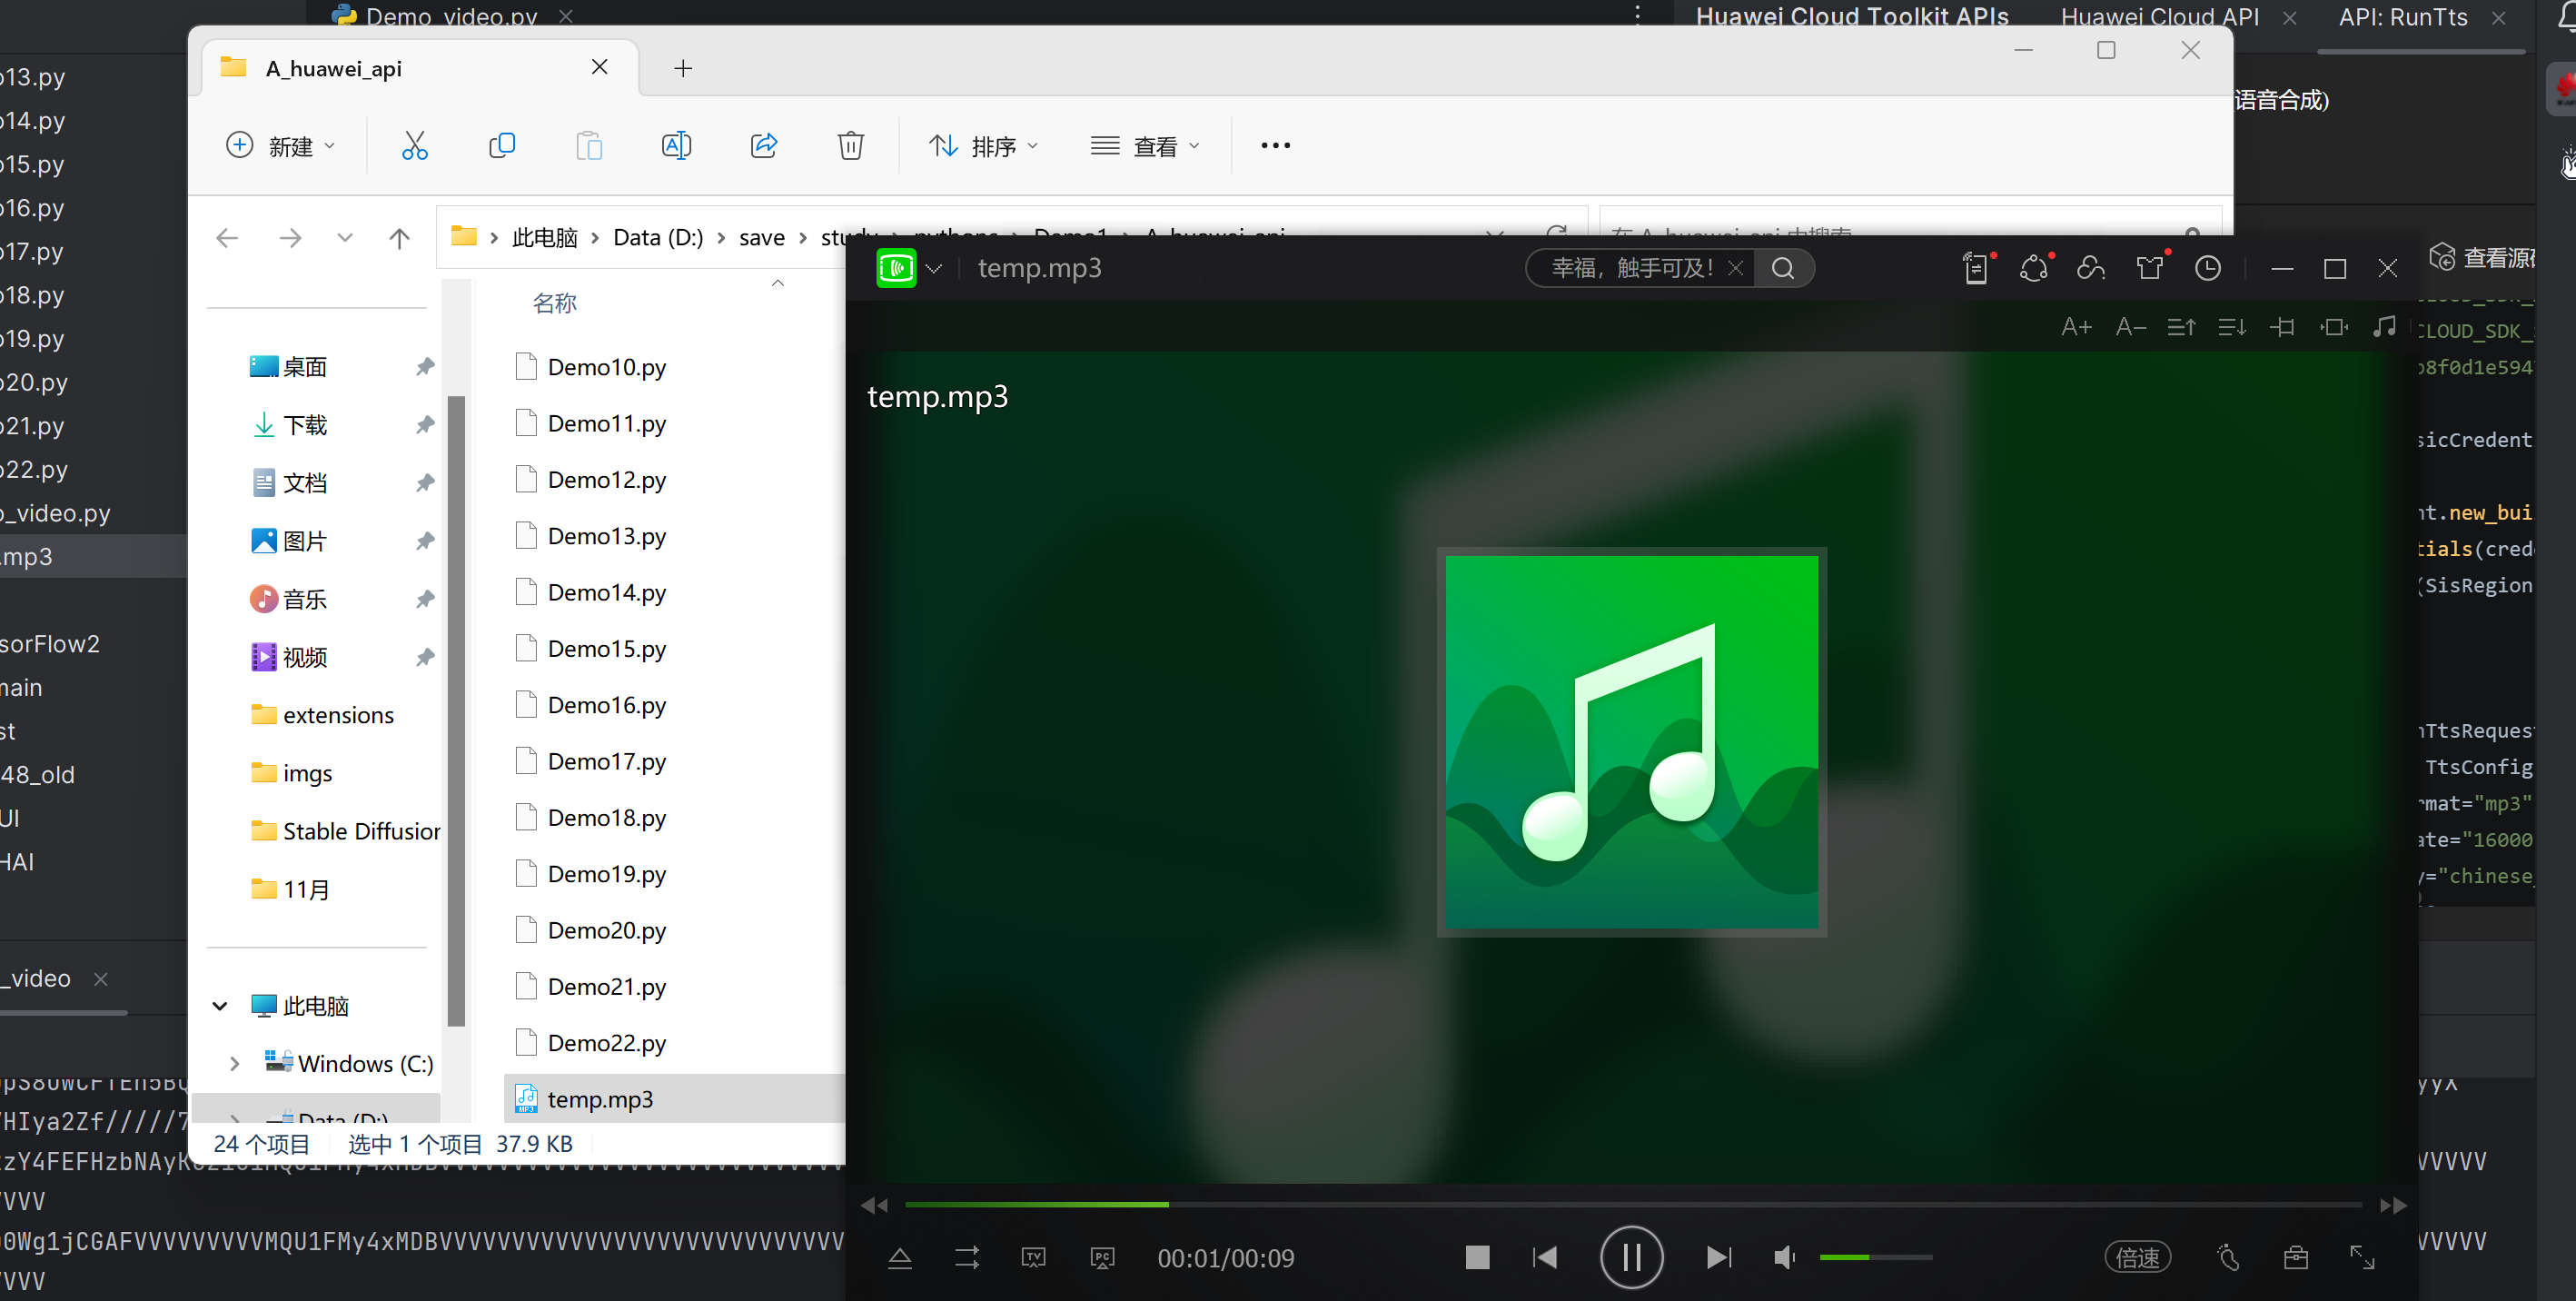Skip to the previous track
This screenshot has width=2576, height=1301.
[x=1545, y=1257]
